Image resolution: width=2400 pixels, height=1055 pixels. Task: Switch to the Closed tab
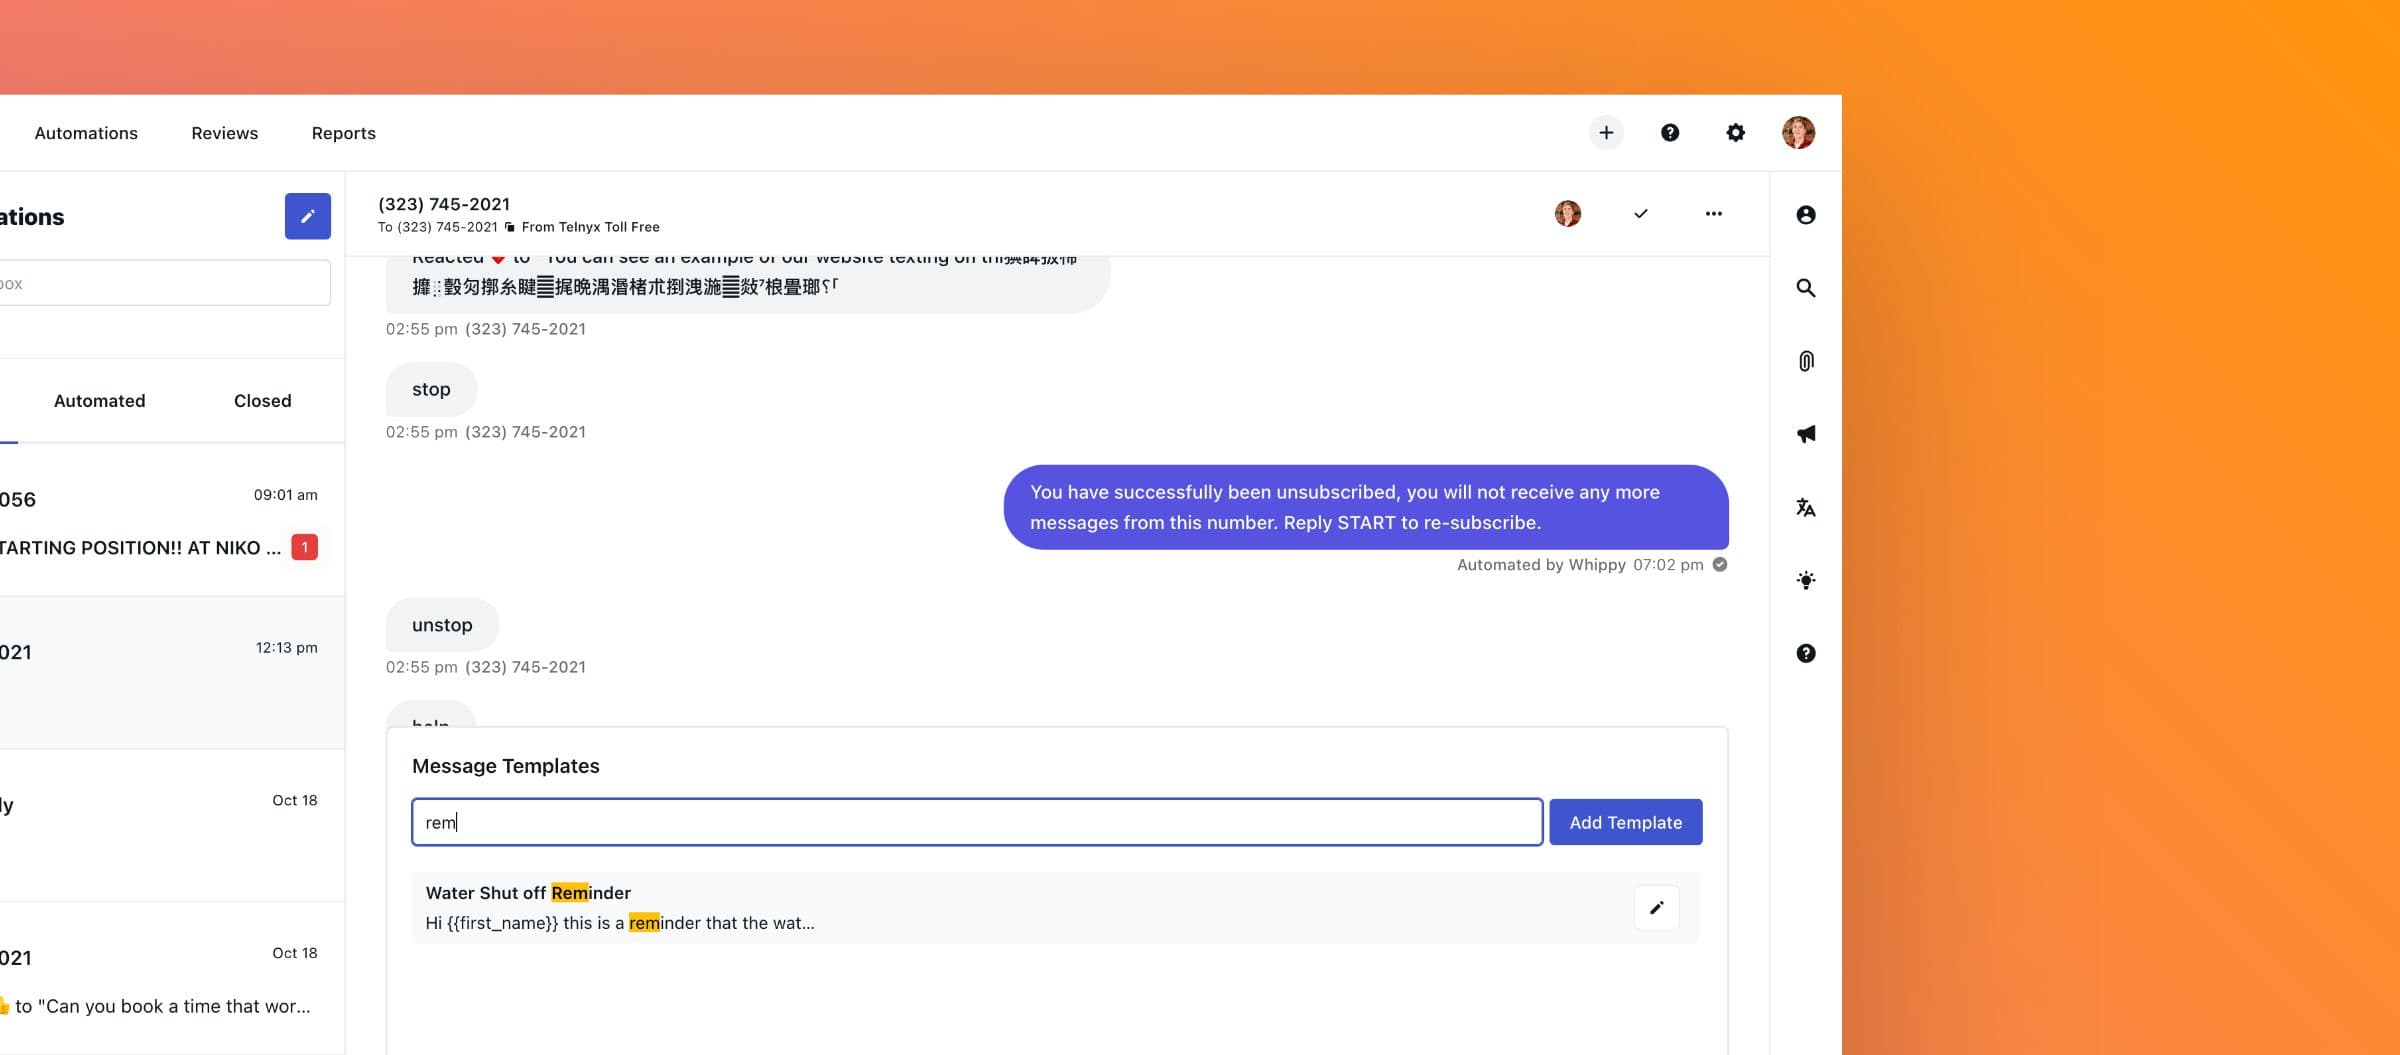(x=262, y=401)
